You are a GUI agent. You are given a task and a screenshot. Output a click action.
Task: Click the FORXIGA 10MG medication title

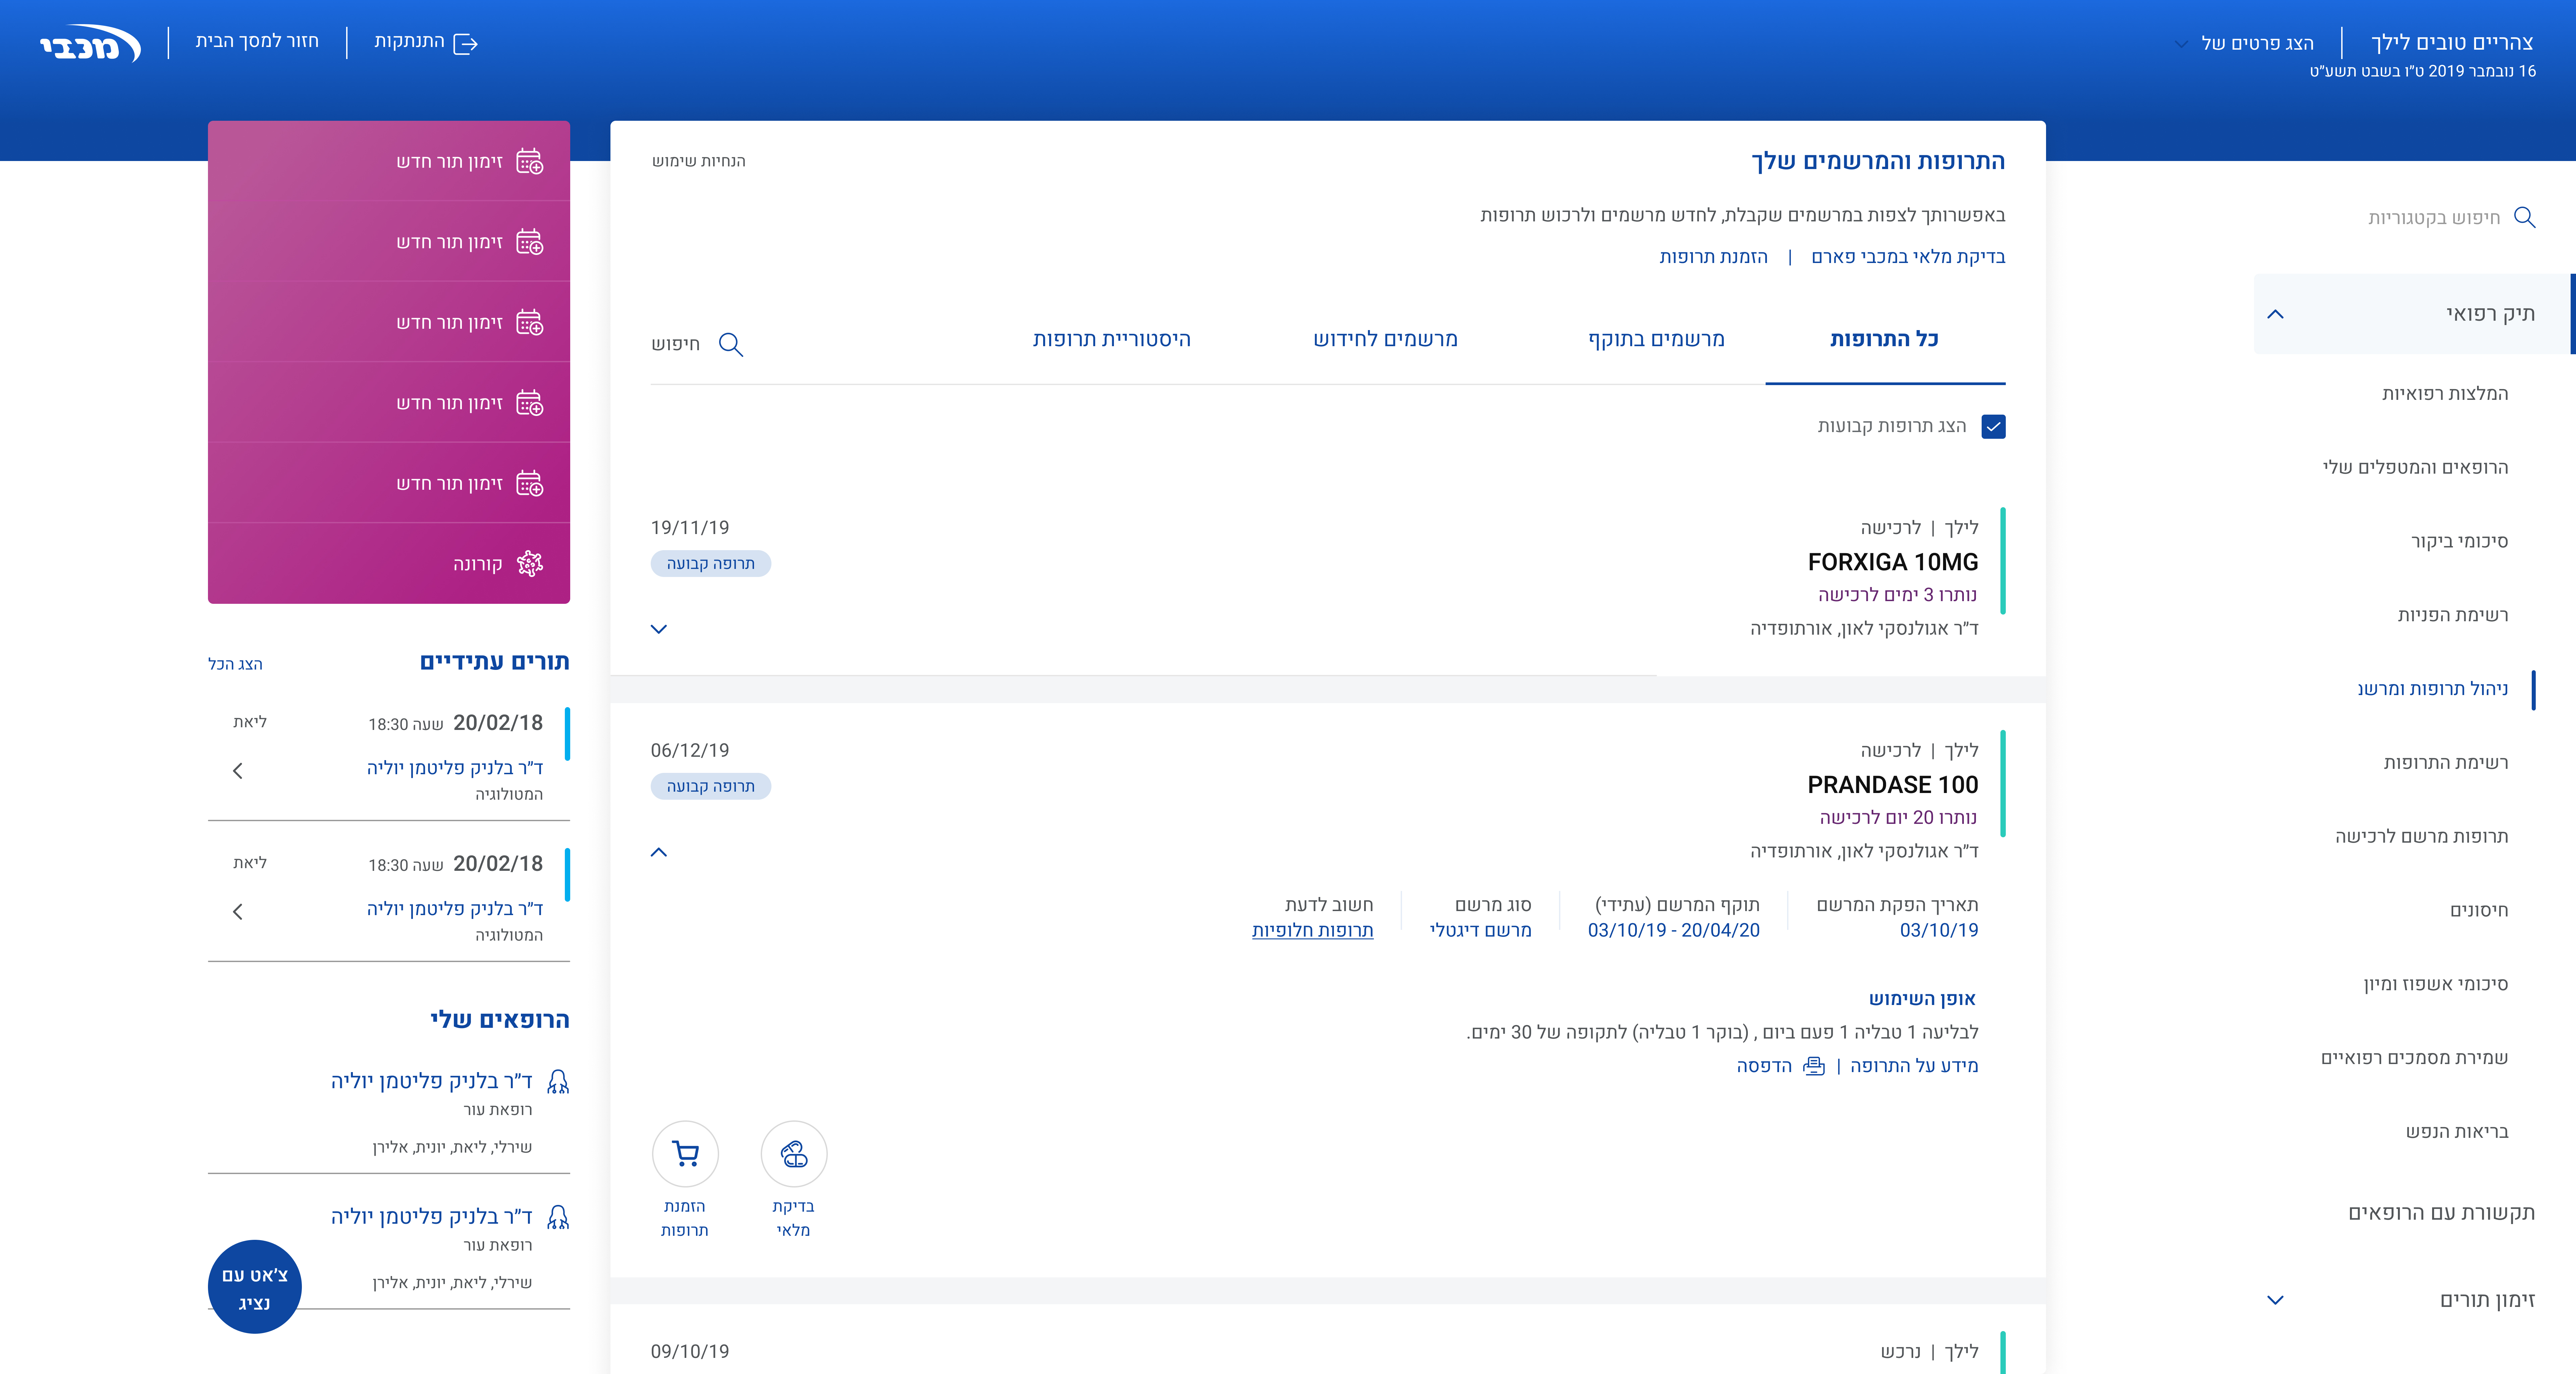(x=1893, y=563)
